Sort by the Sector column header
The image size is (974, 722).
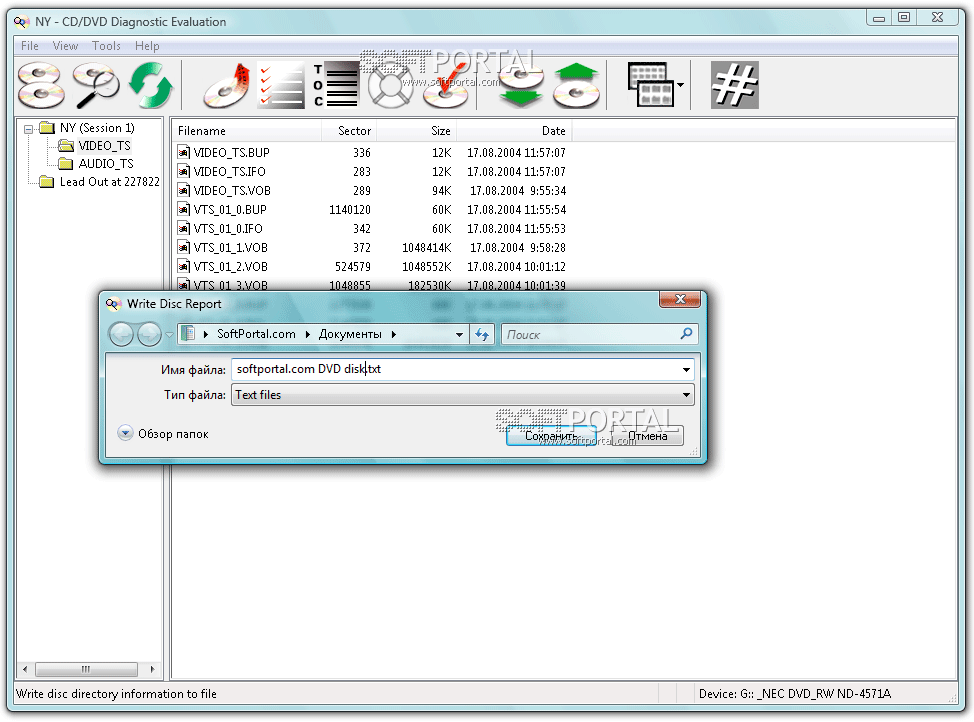(349, 131)
